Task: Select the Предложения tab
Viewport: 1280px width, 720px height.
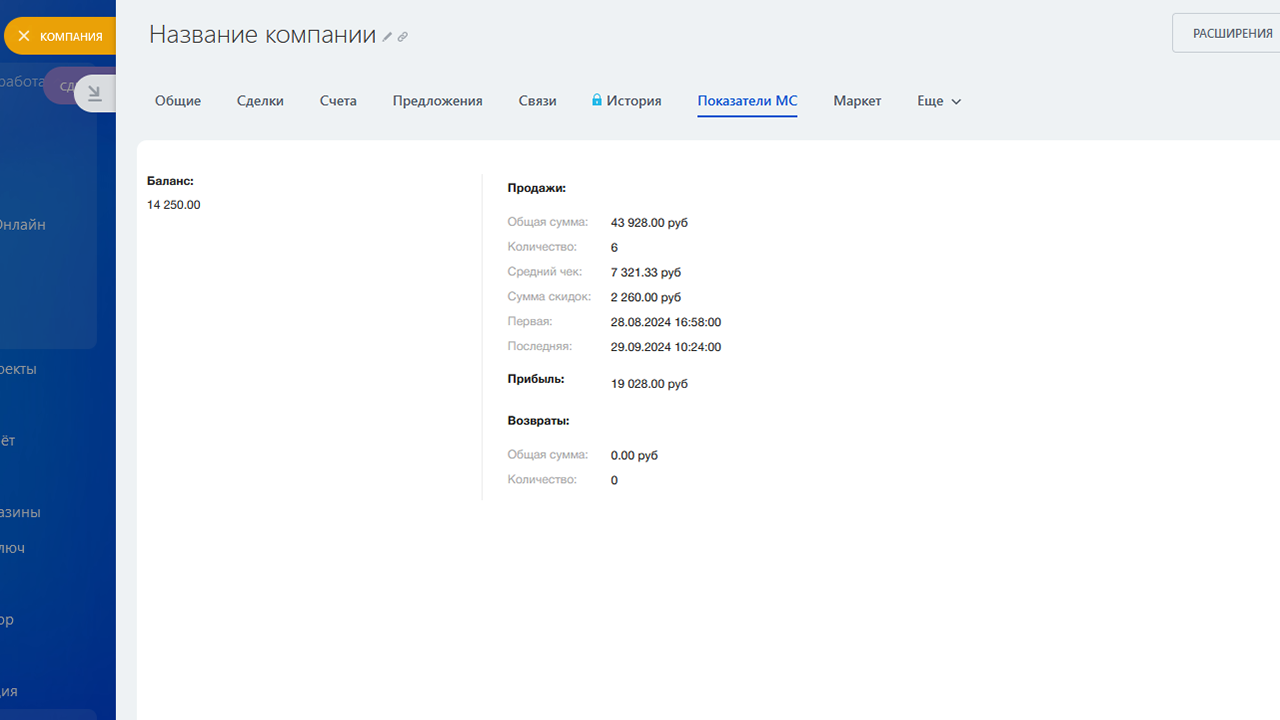Action: click(x=437, y=101)
